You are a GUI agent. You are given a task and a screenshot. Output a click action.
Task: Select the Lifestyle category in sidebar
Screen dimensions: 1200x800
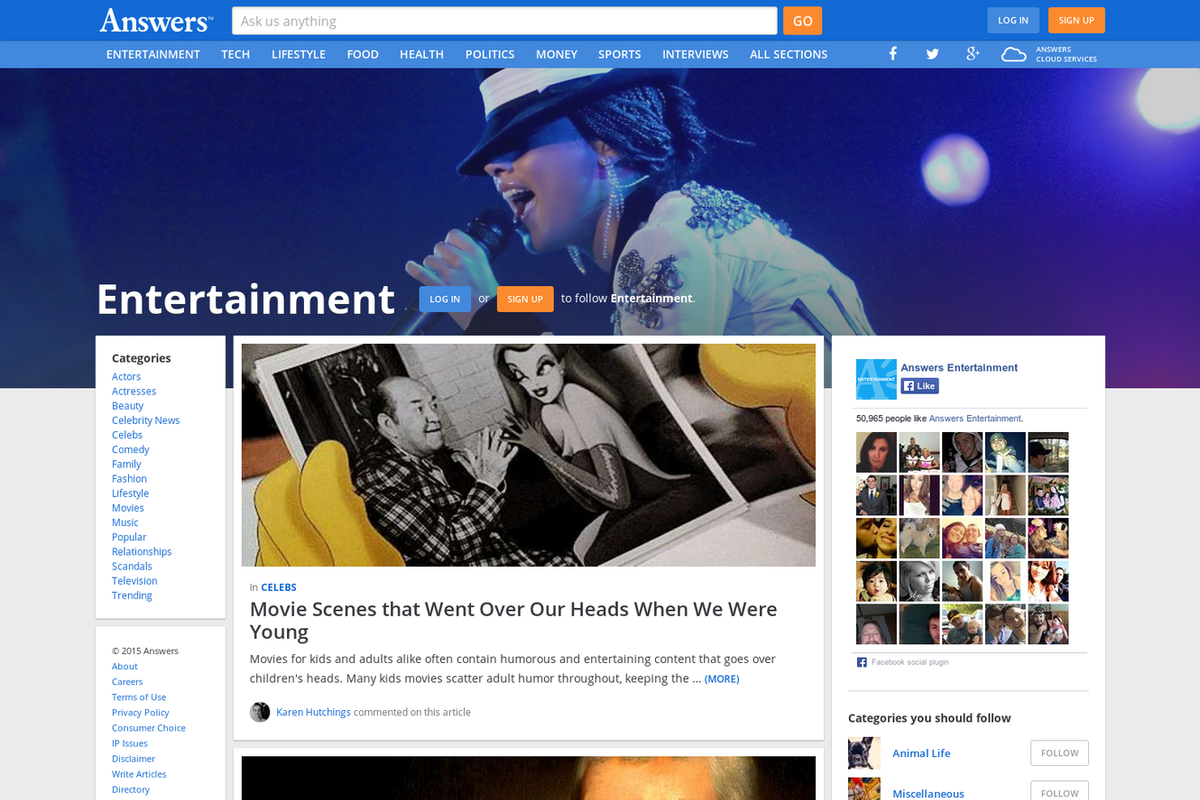point(130,493)
